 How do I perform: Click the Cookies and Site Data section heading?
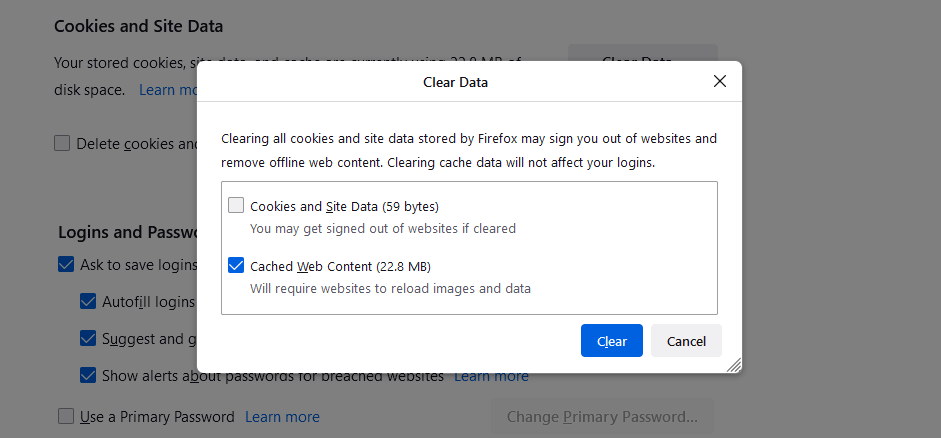pyautogui.click(x=138, y=26)
